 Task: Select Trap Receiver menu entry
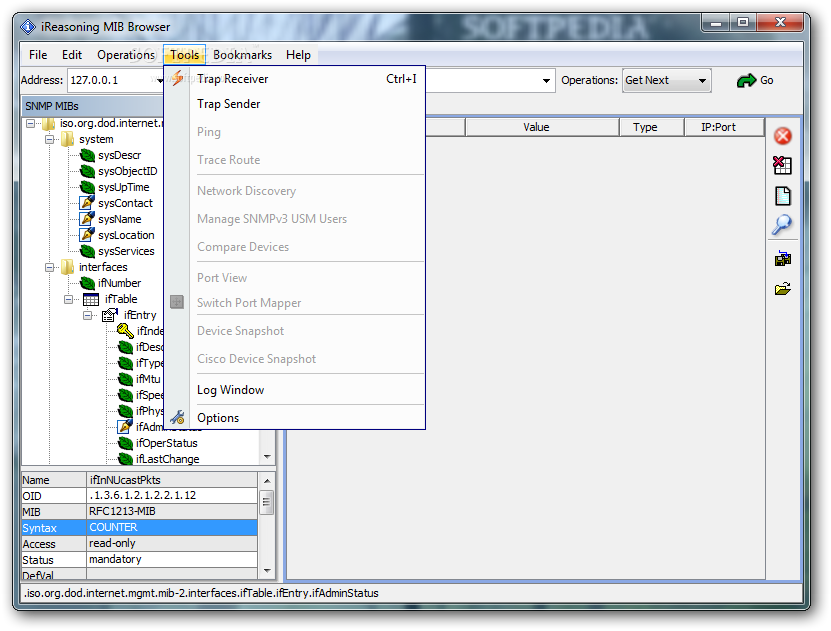click(294, 78)
